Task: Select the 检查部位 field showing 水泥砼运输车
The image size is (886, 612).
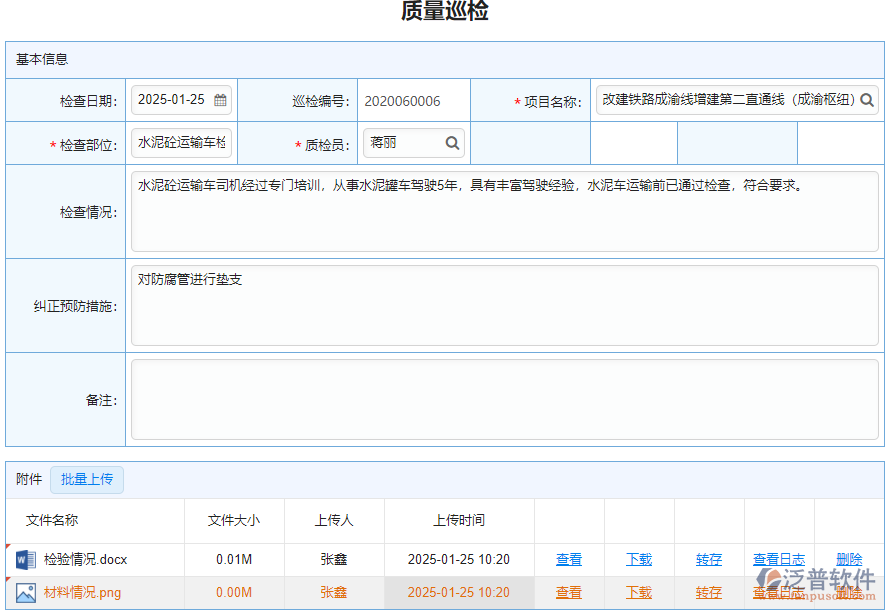Action: click(180, 142)
